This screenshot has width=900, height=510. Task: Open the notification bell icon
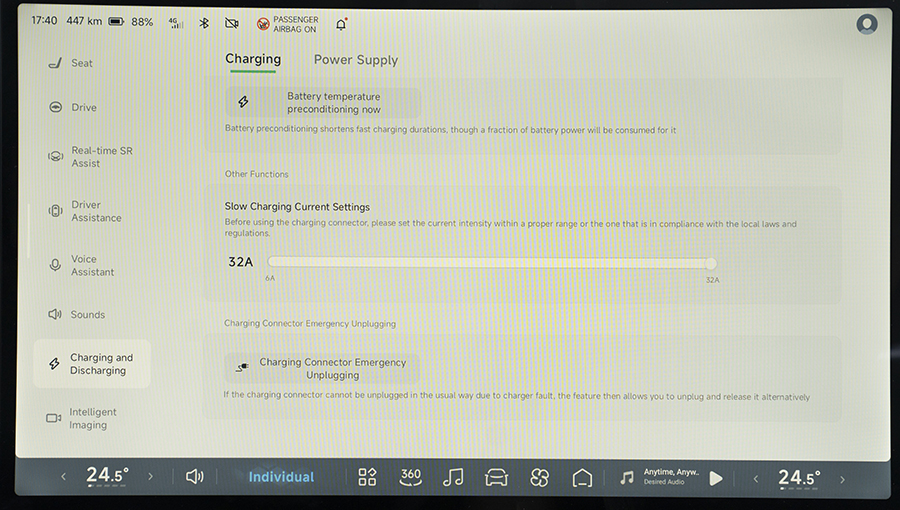point(341,23)
